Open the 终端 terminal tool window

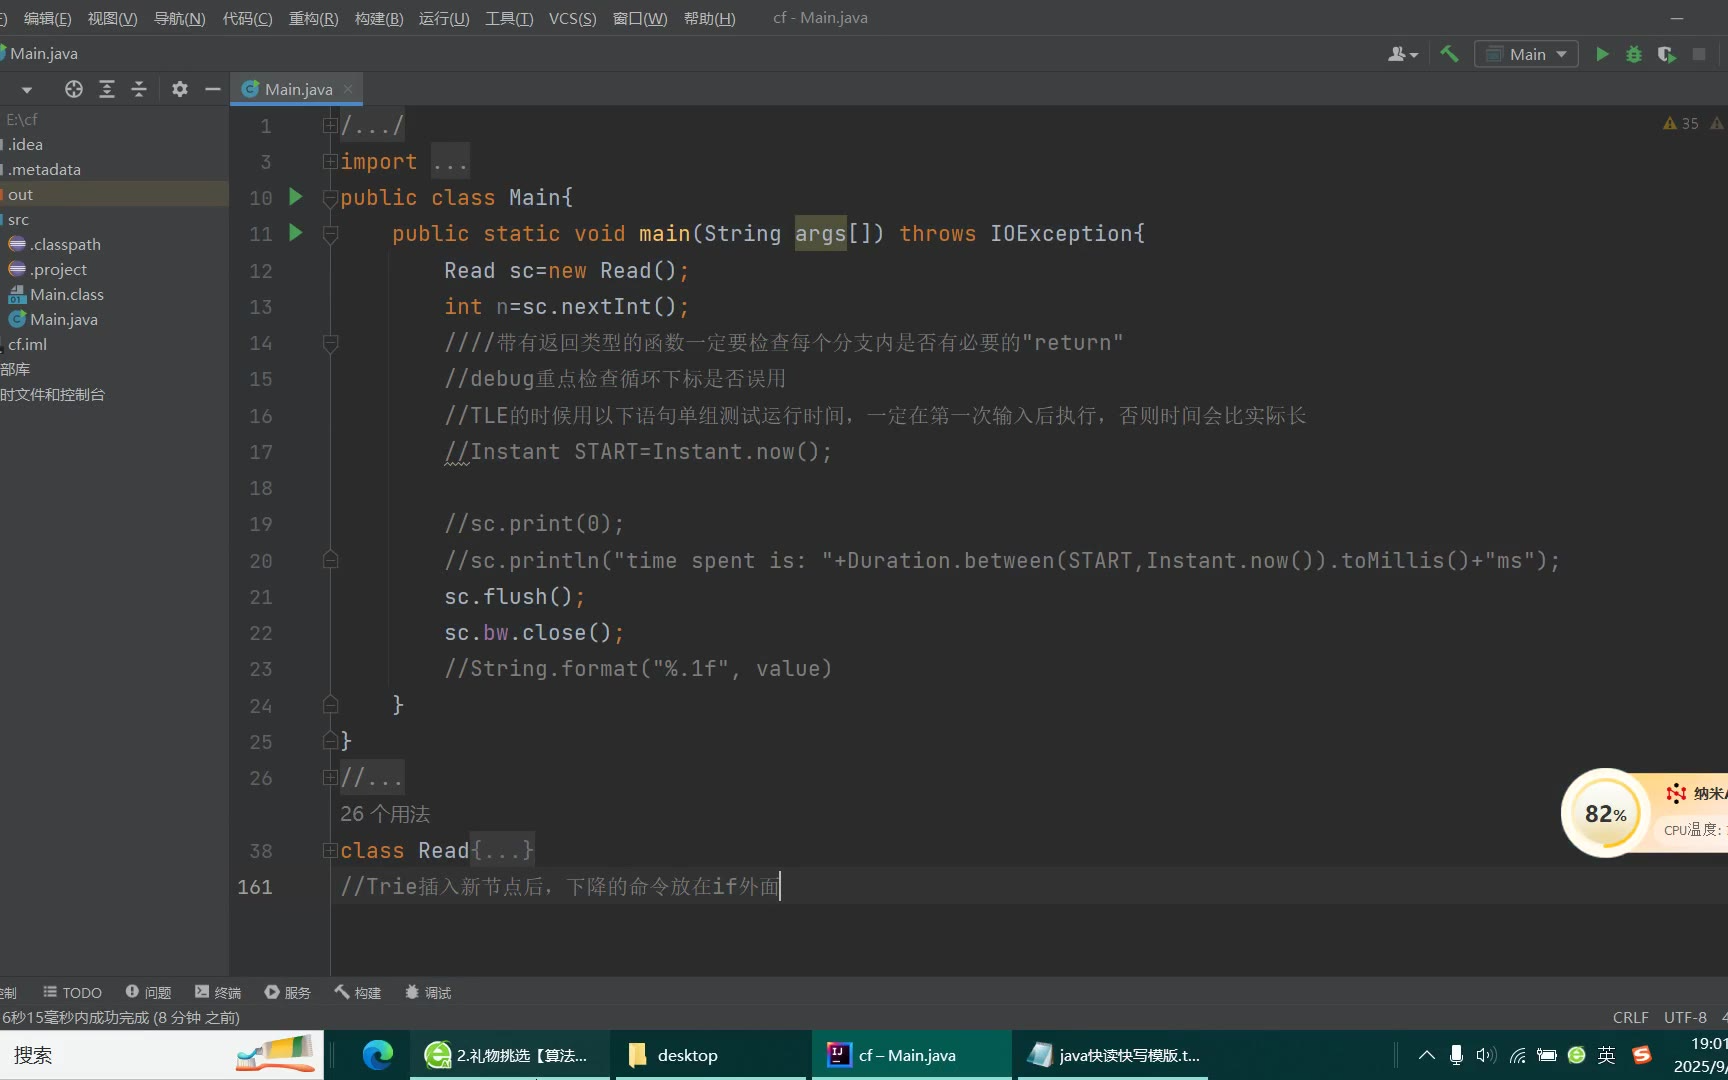click(x=218, y=992)
